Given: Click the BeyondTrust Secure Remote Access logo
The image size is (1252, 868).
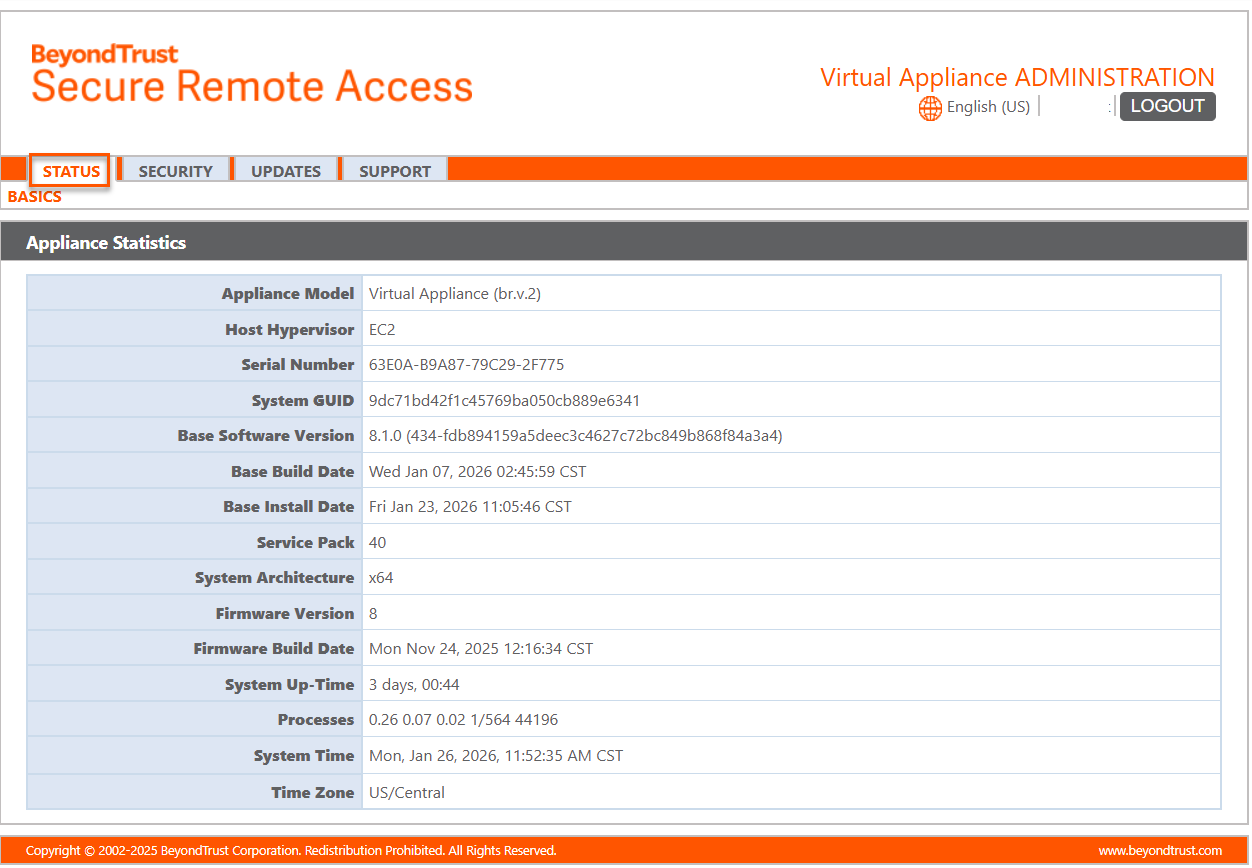Looking at the screenshot, I should coord(252,74).
